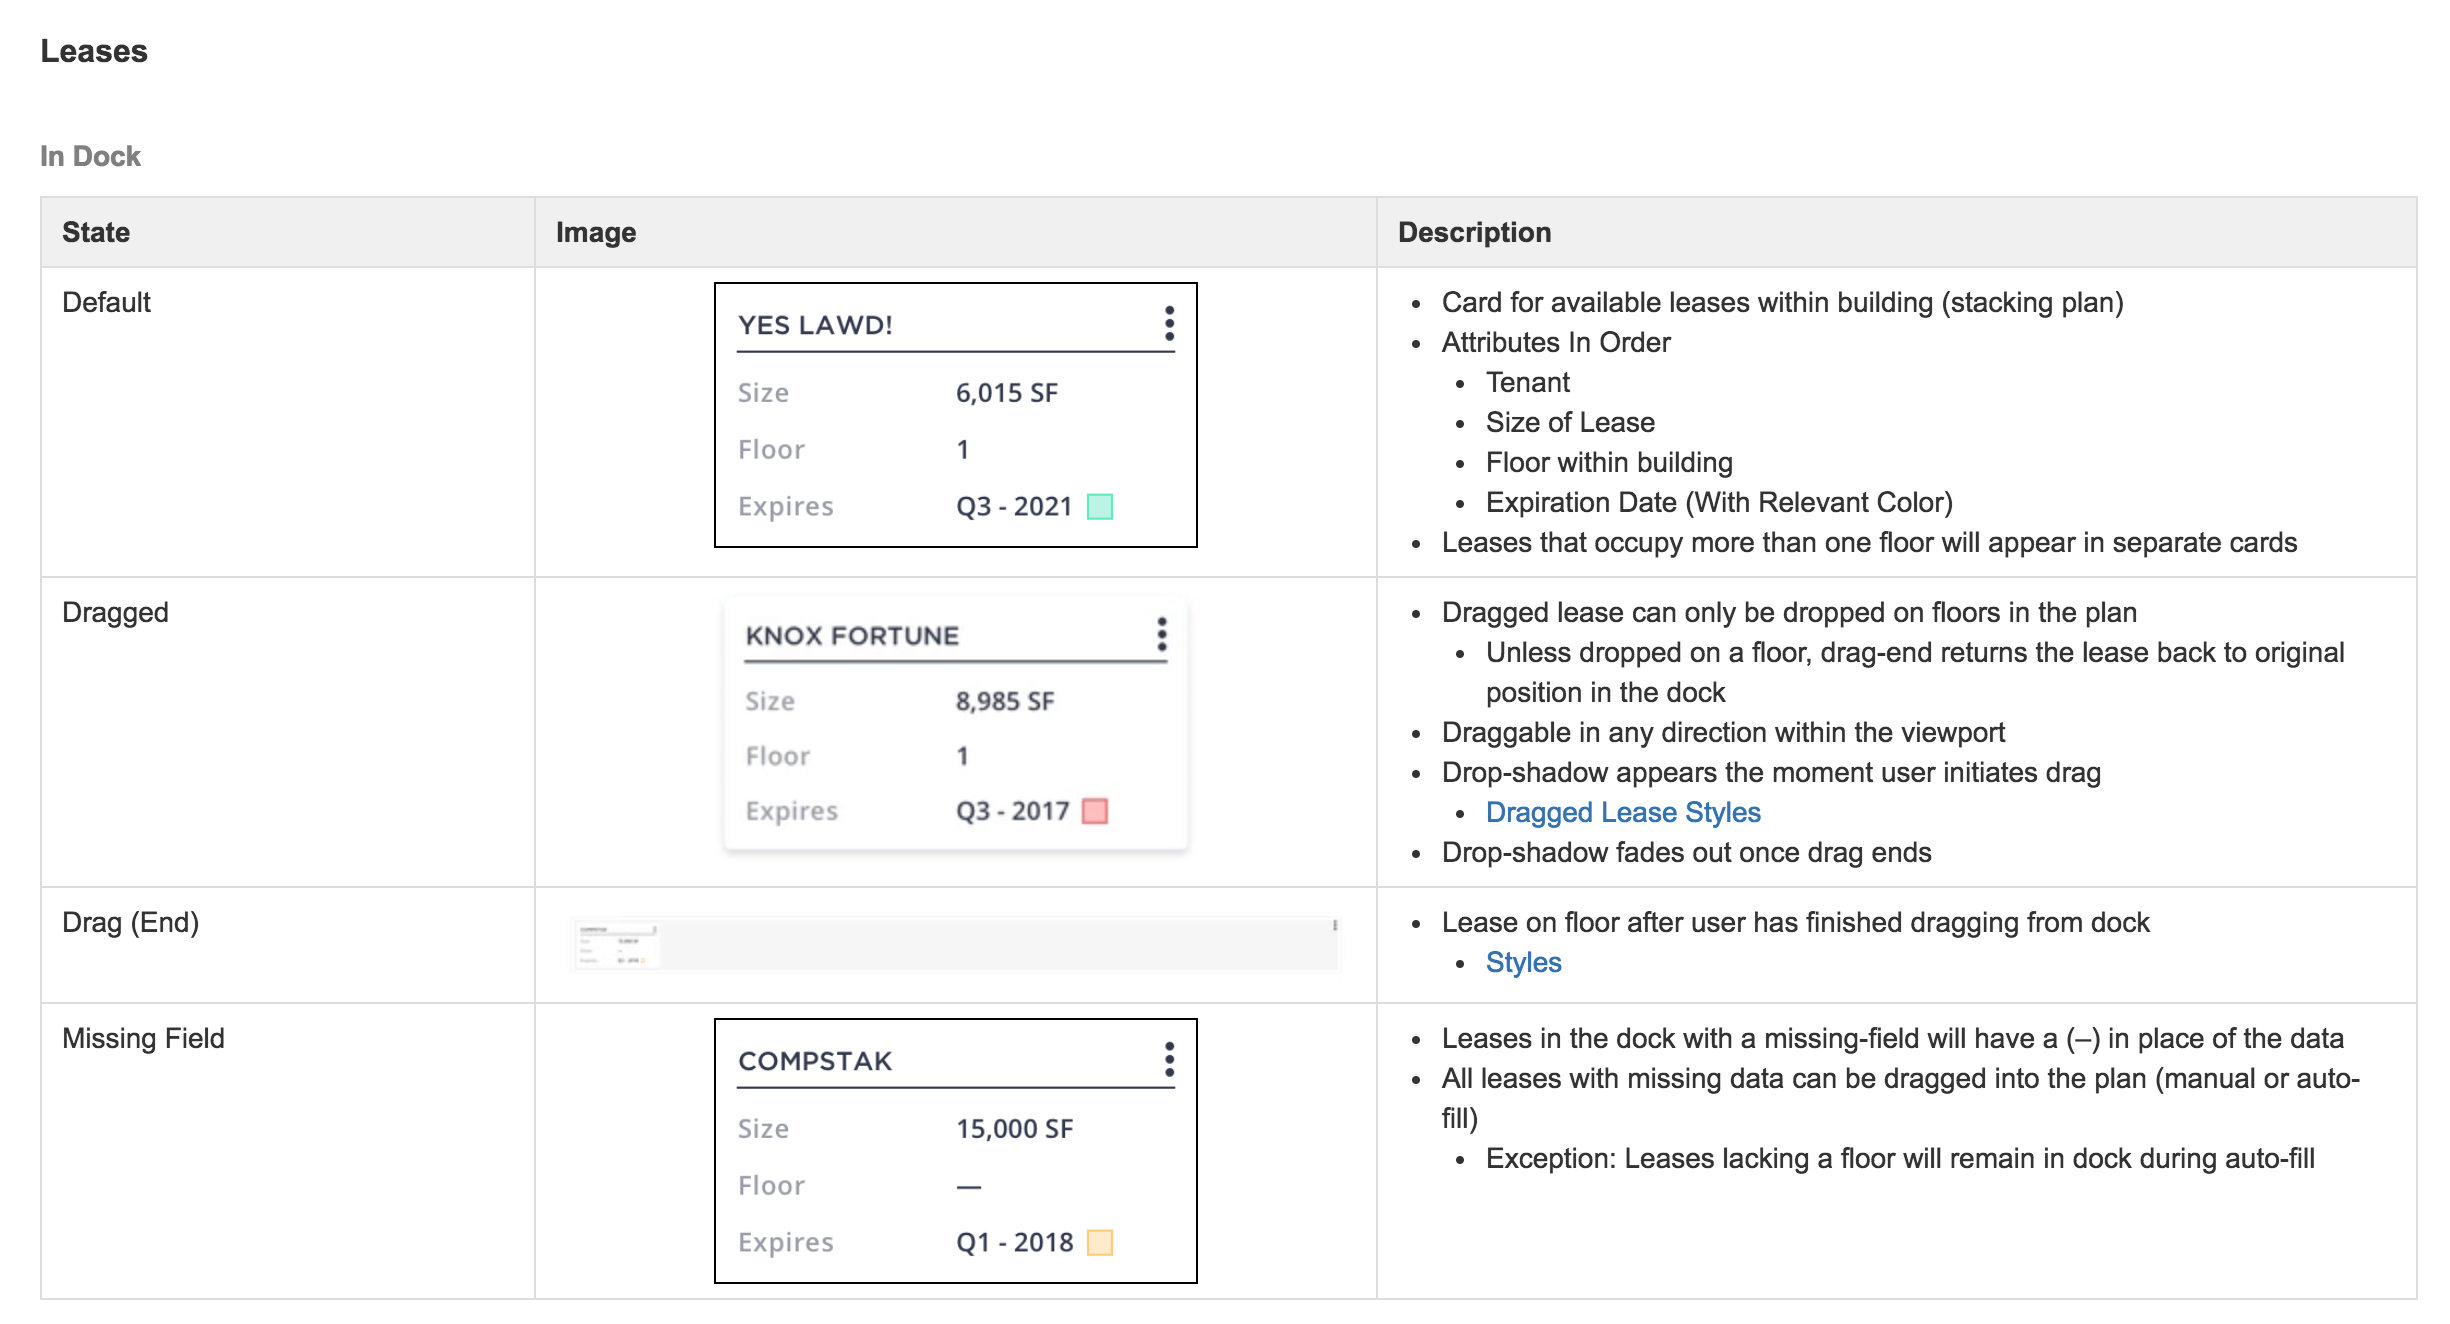The width and height of the screenshot is (2450, 1324).
Task: Click the 'Size of Lease' bullet
Action: click(x=1570, y=422)
